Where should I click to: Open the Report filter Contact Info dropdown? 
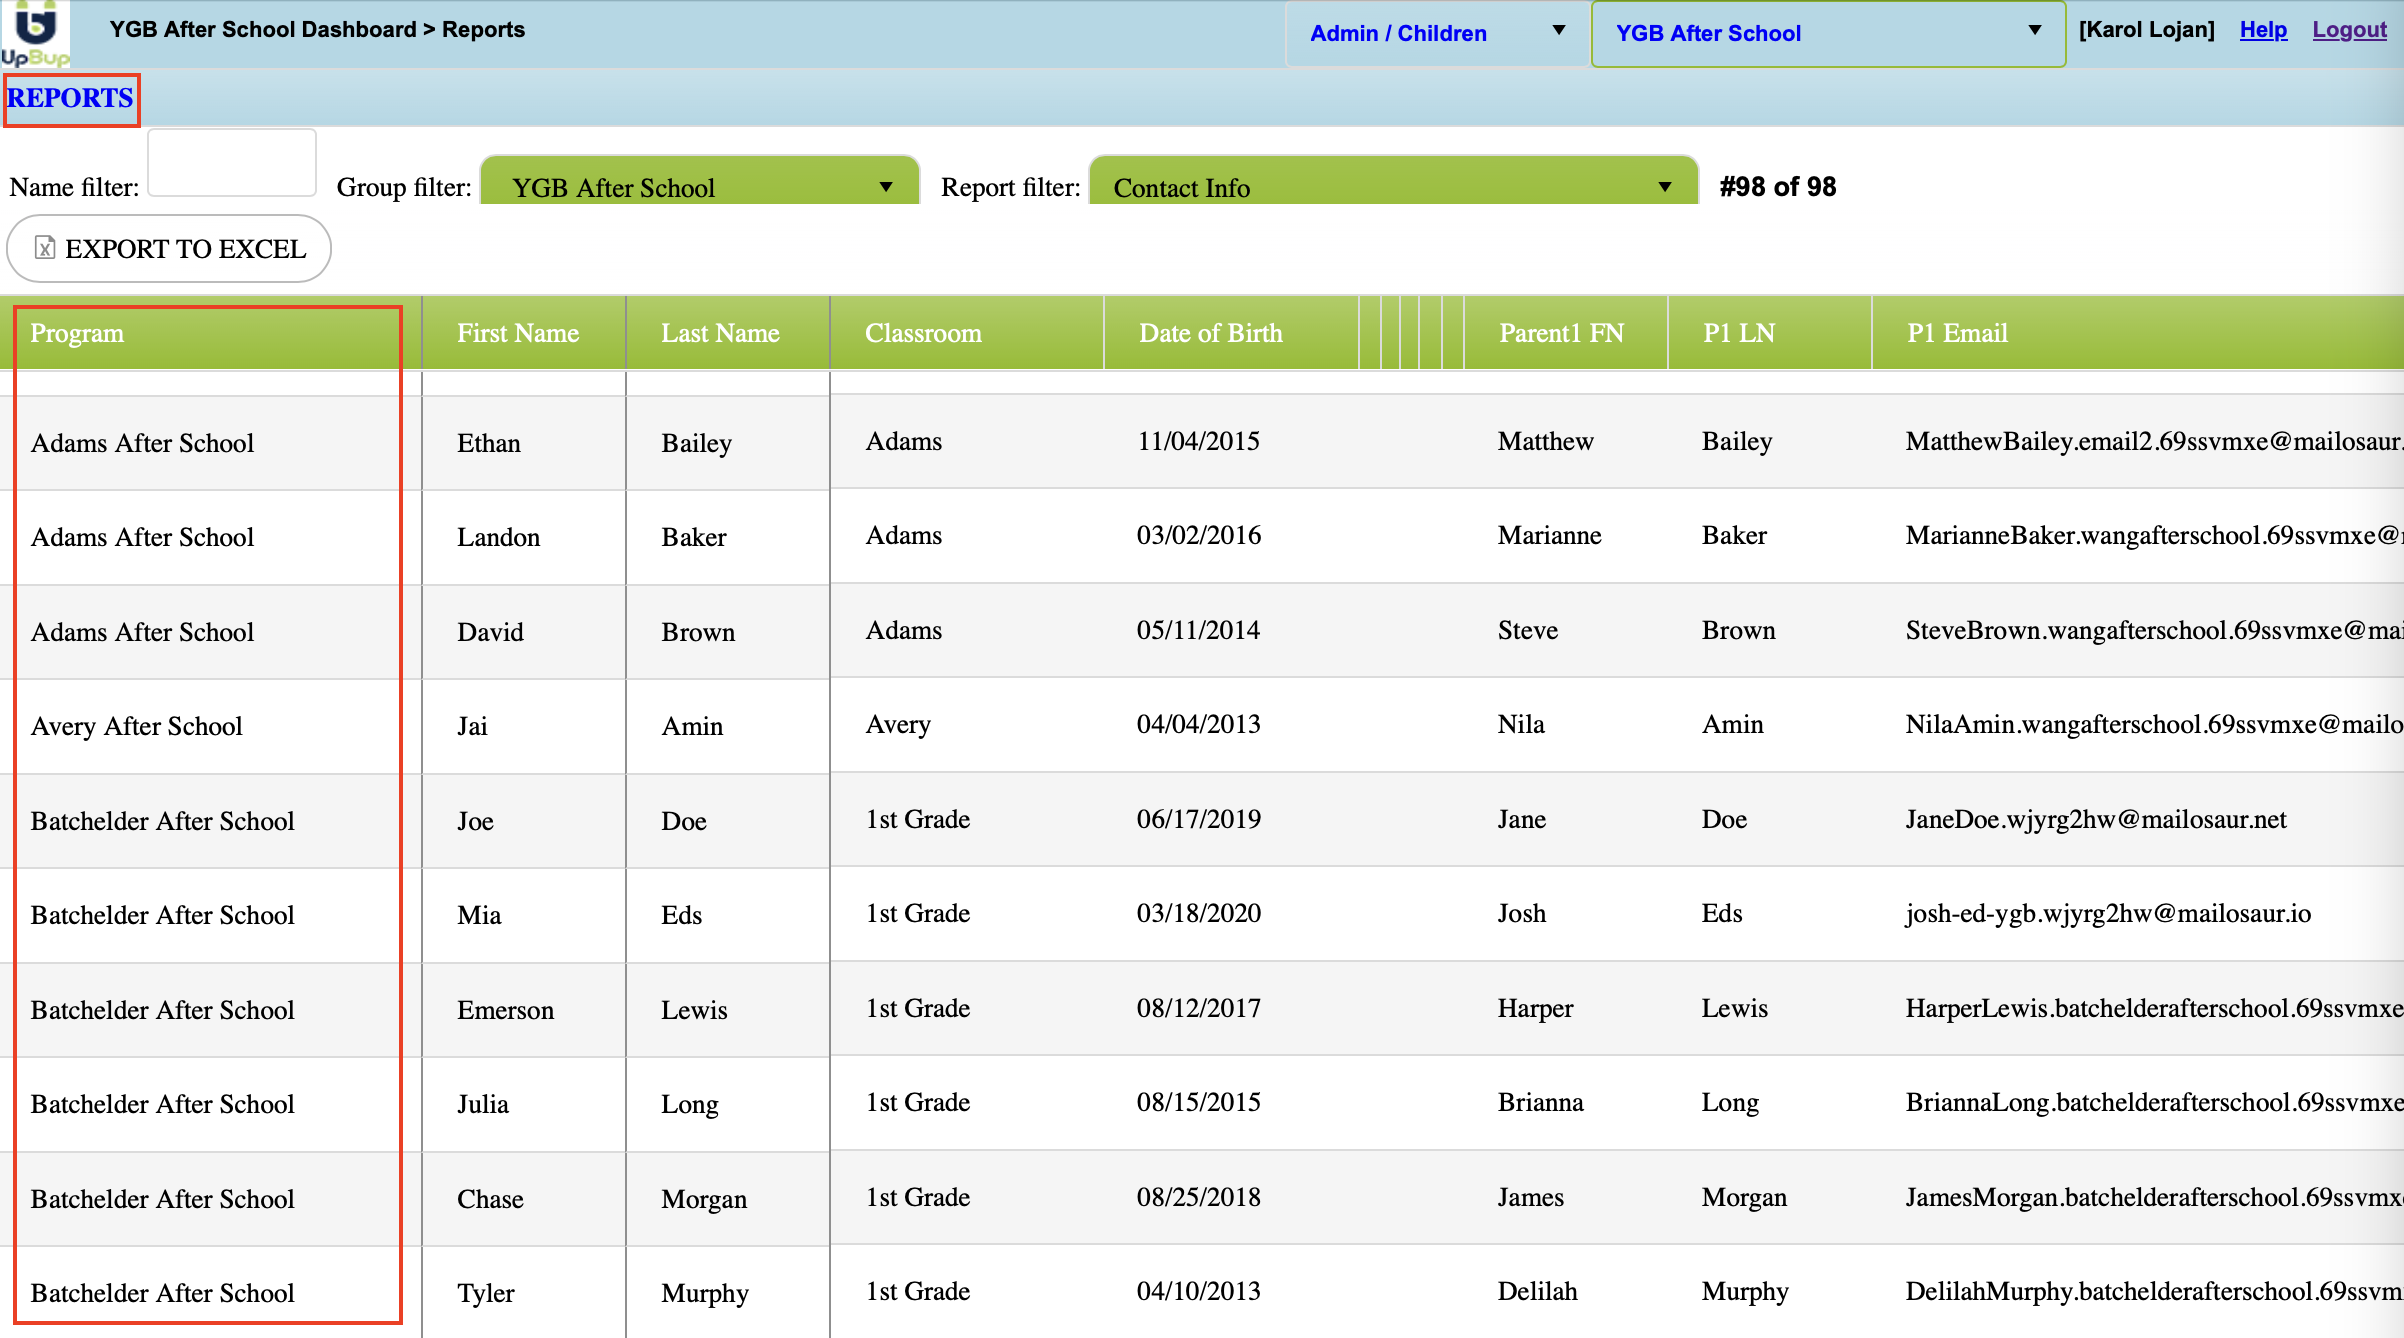click(1392, 187)
